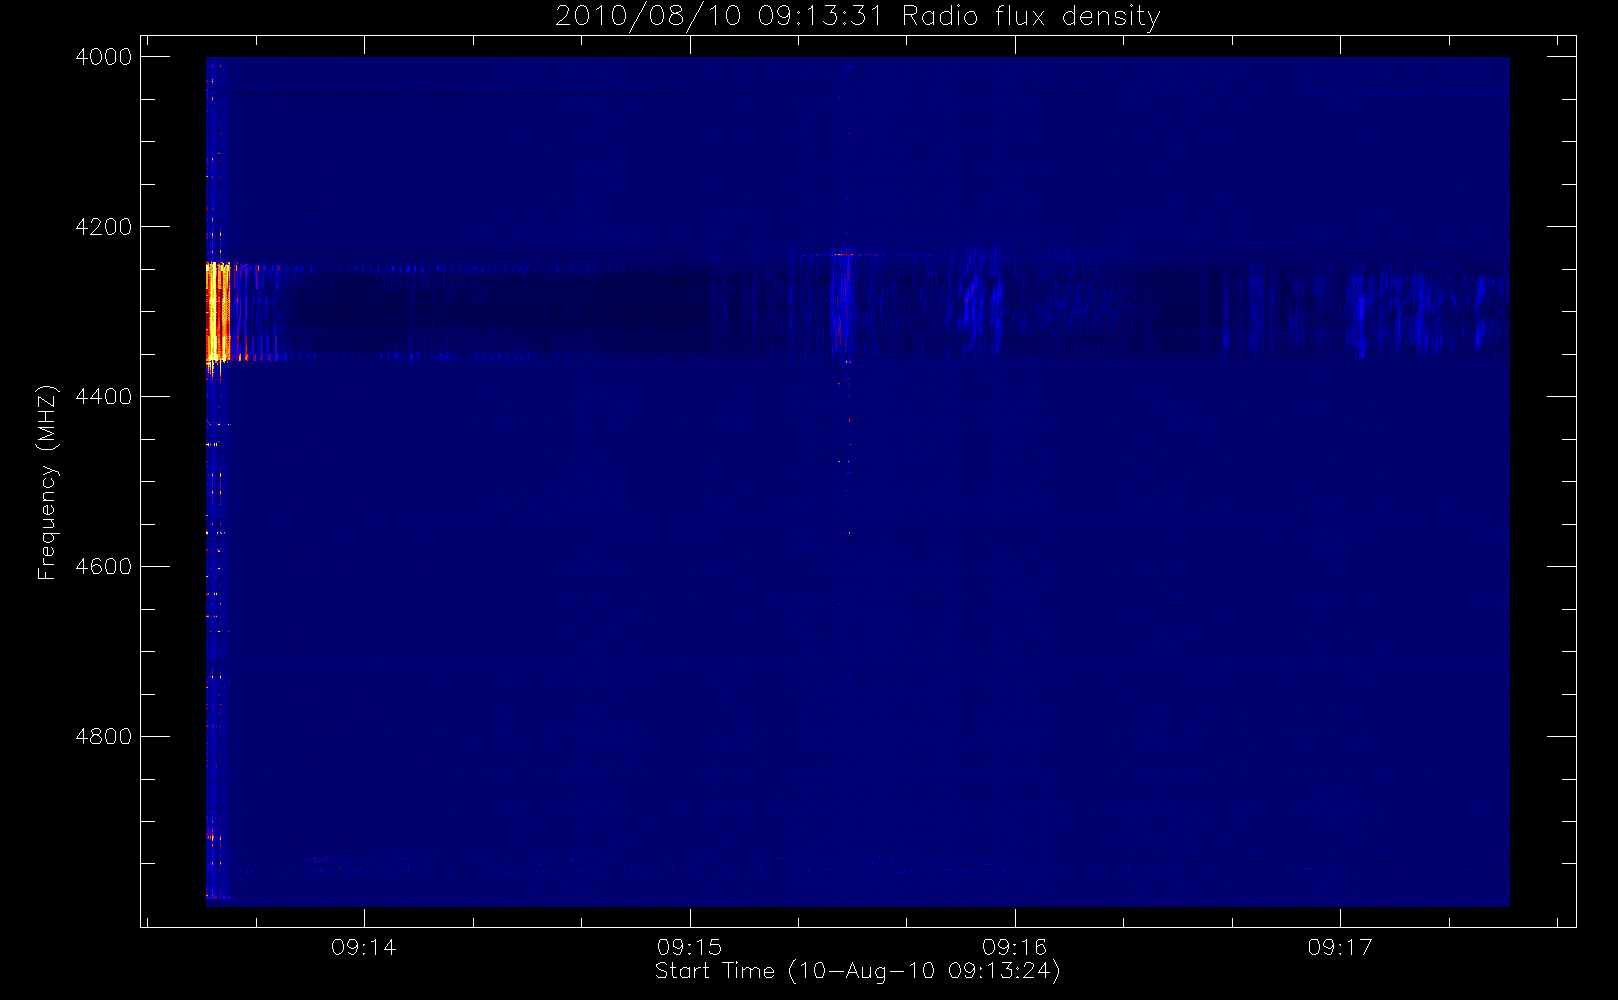Image resolution: width=1618 pixels, height=1000 pixels.
Task: Click the 09:16 time axis label
Action: pos(1015,947)
